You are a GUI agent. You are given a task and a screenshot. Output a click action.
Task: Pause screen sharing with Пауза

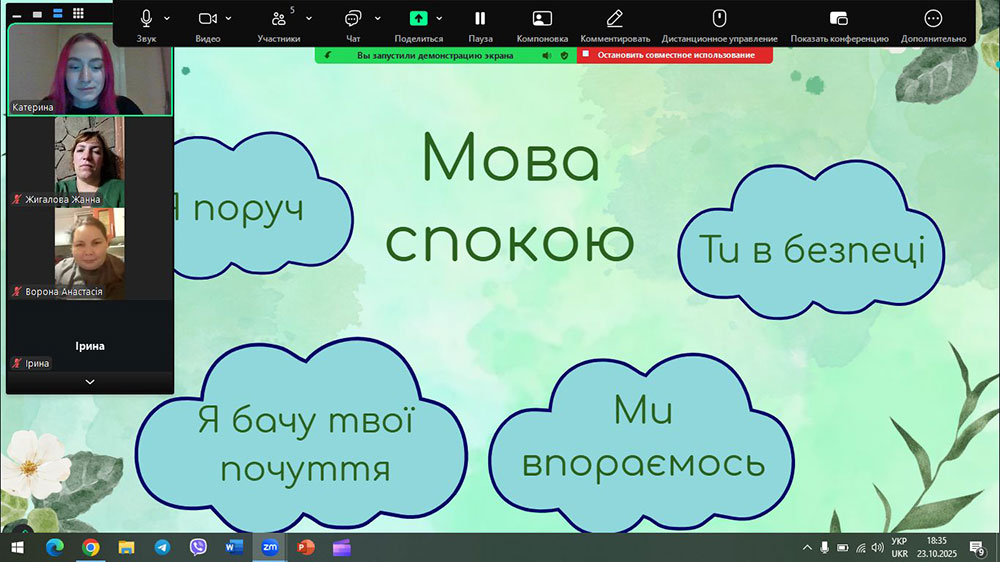[x=480, y=19]
